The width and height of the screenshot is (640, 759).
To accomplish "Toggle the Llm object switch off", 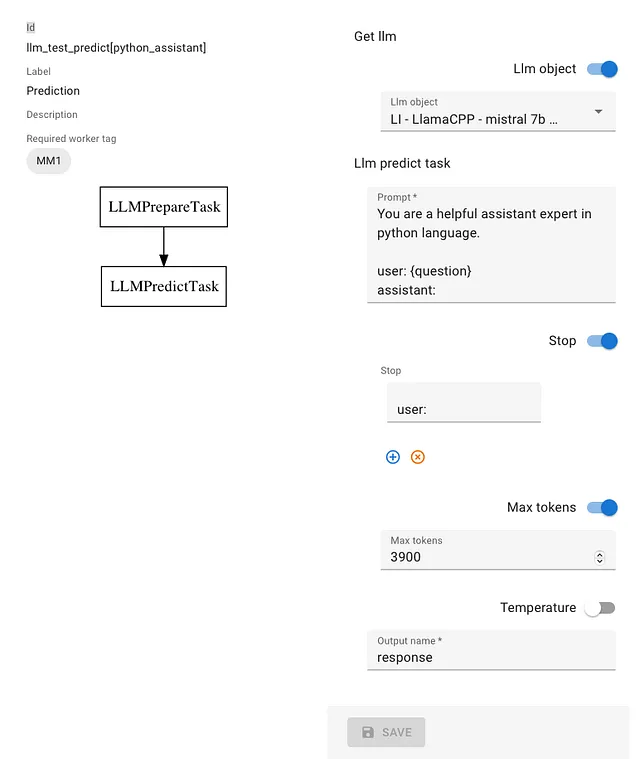I will pyautogui.click(x=602, y=69).
